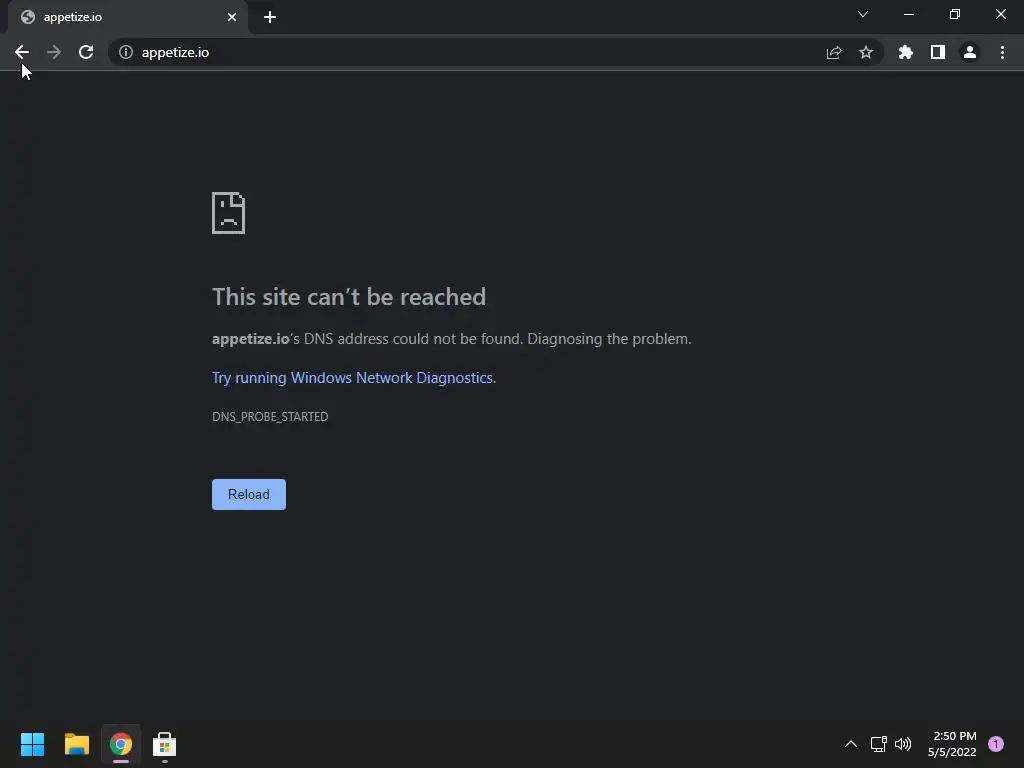
Task: Click the Chrome taskbar icon
Action: (x=121, y=744)
